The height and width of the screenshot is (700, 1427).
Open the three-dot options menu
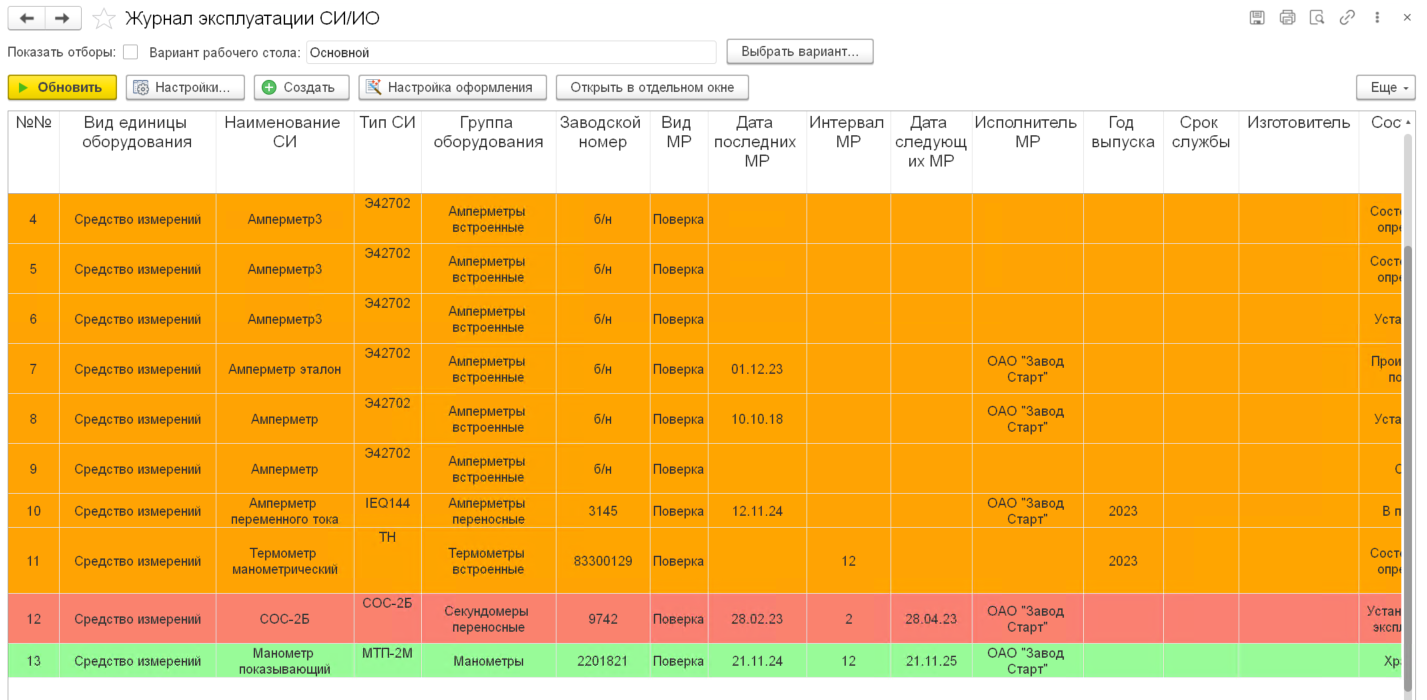(x=1377, y=18)
